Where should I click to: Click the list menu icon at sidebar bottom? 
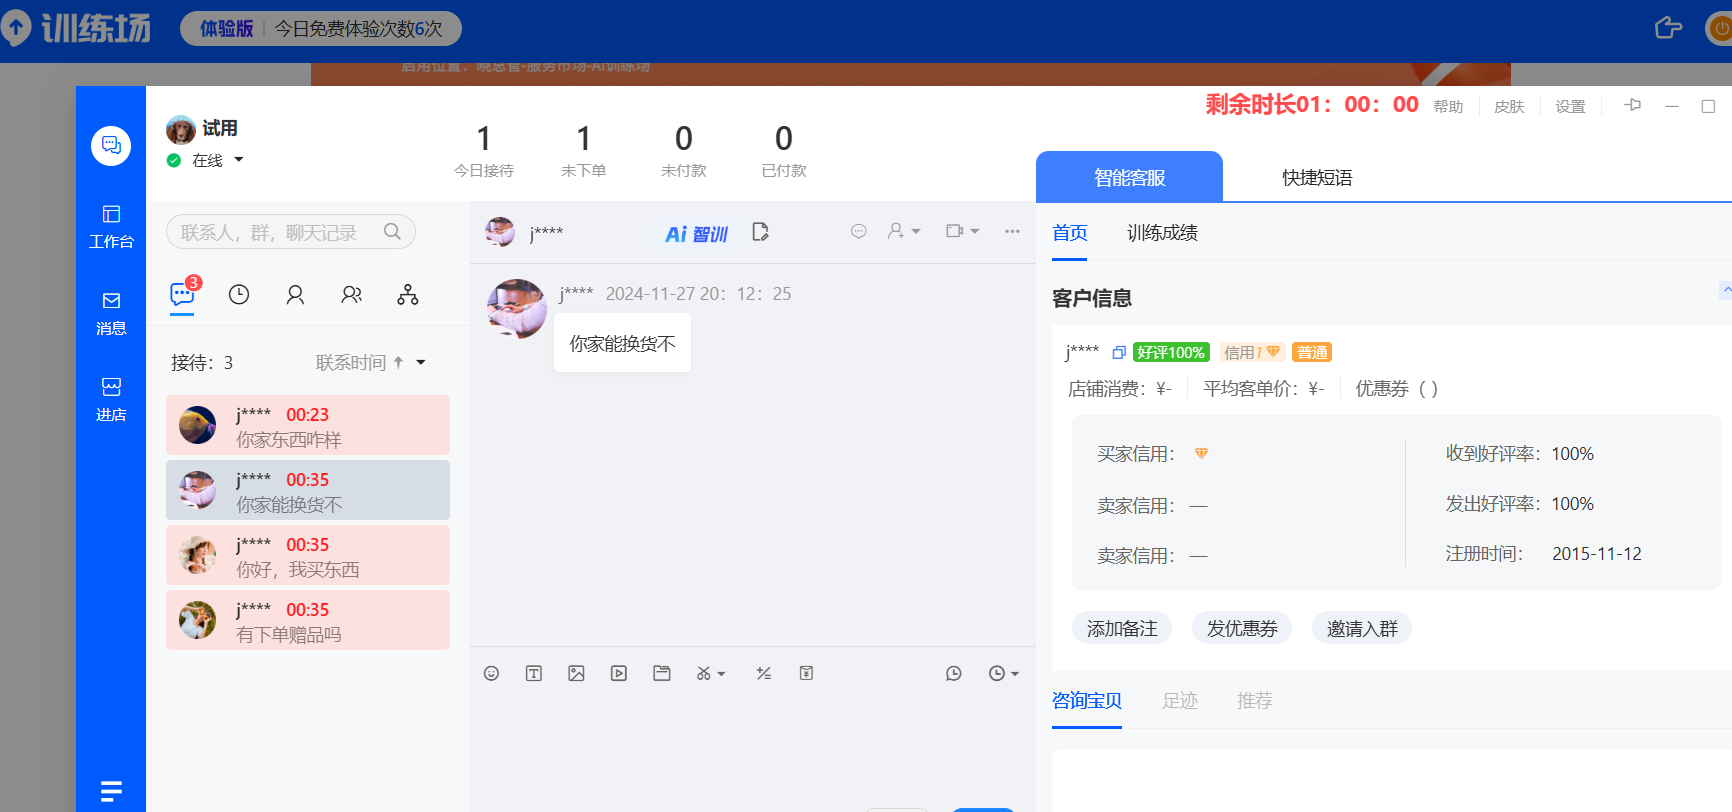[111, 792]
